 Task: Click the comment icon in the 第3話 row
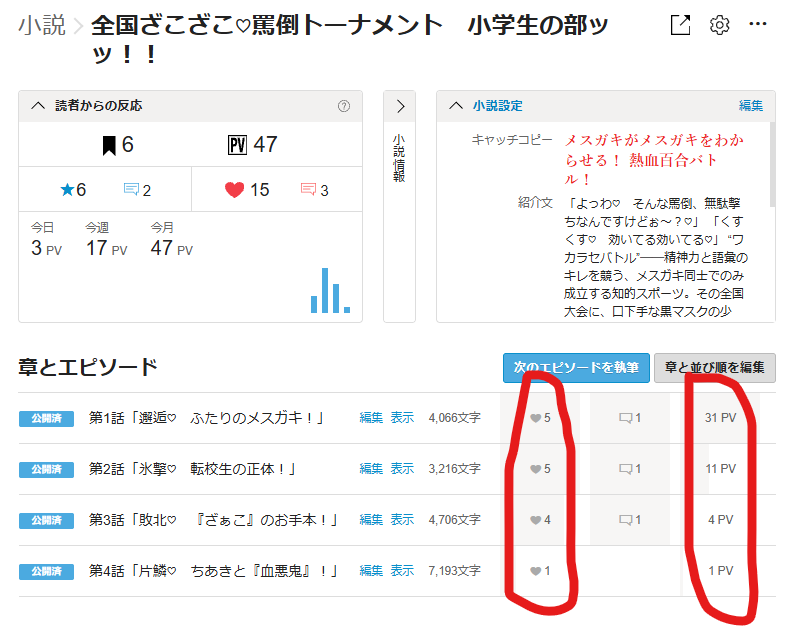[x=625, y=520]
